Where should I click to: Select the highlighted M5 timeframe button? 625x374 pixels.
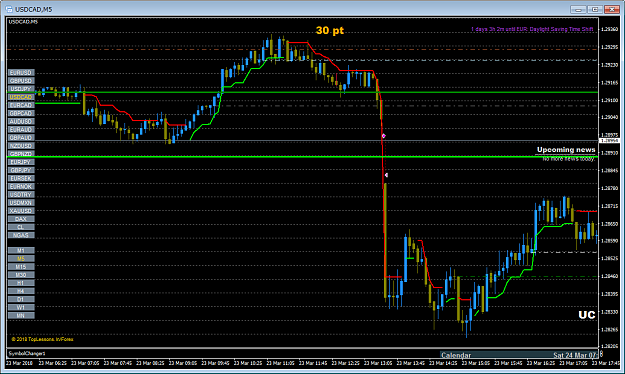click(21, 258)
